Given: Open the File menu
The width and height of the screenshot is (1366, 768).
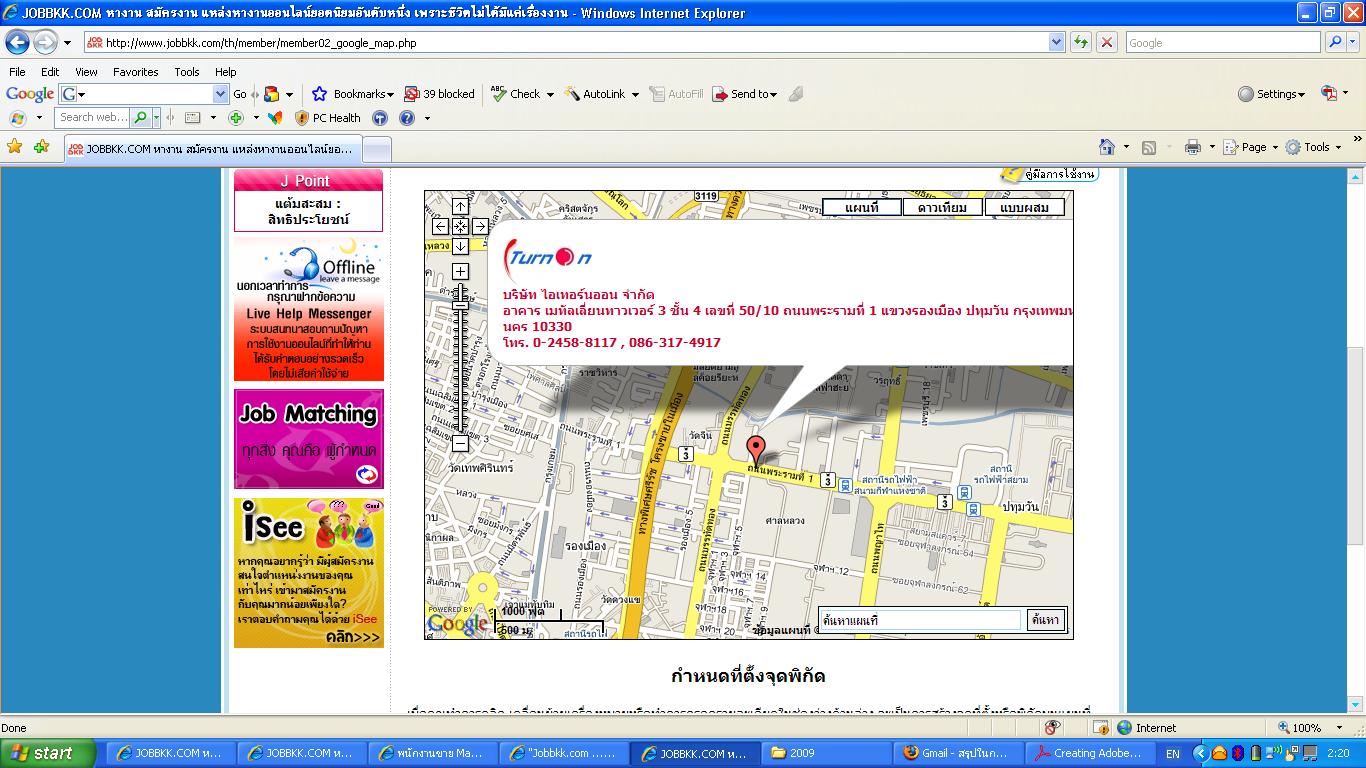Looking at the screenshot, I should [x=17, y=72].
